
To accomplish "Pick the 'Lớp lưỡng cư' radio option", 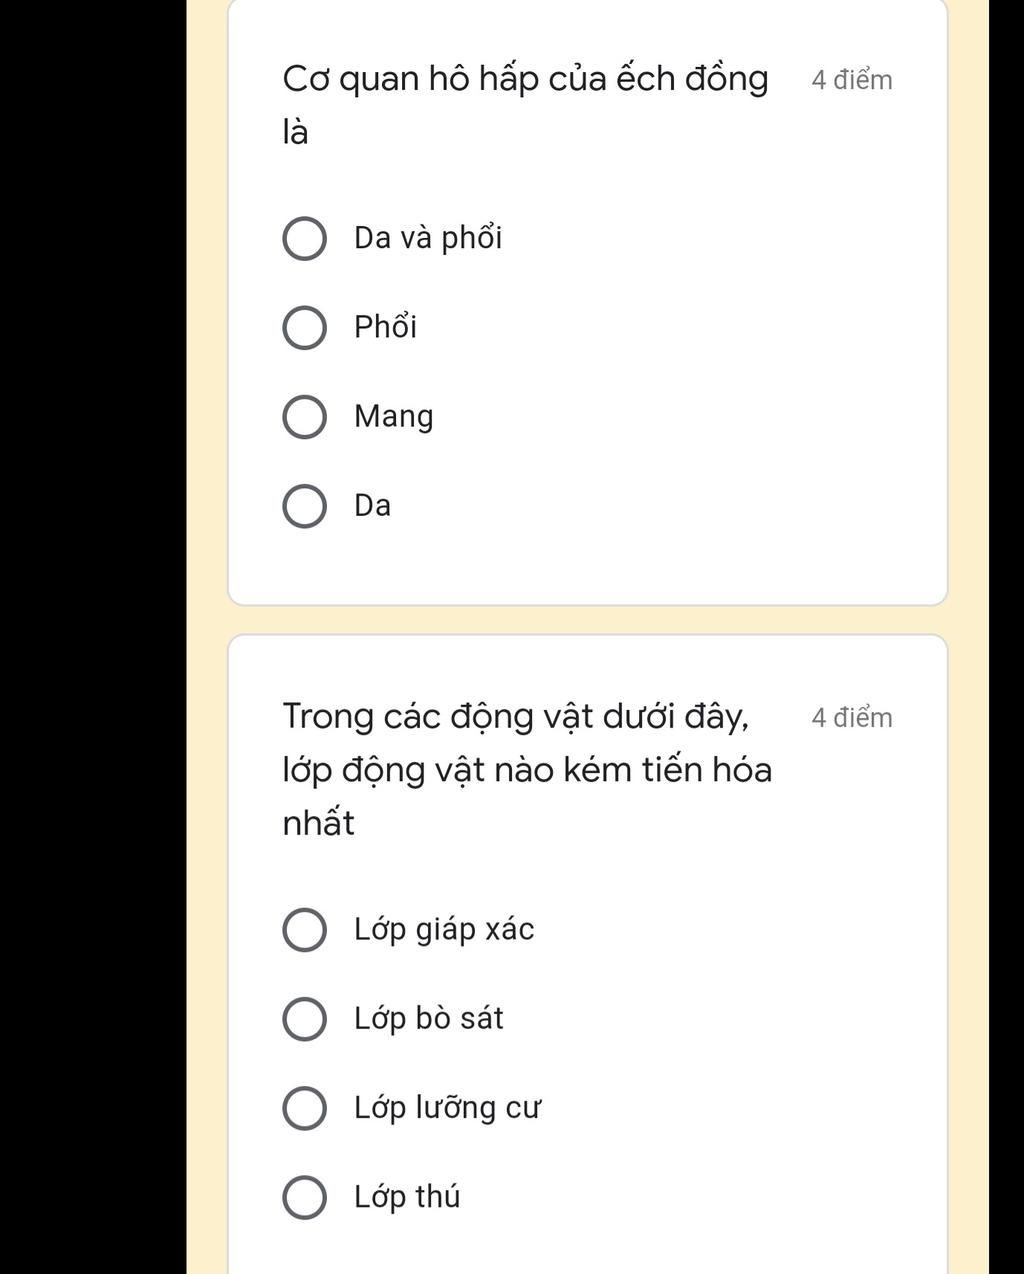I will (x=304, y=1109).
